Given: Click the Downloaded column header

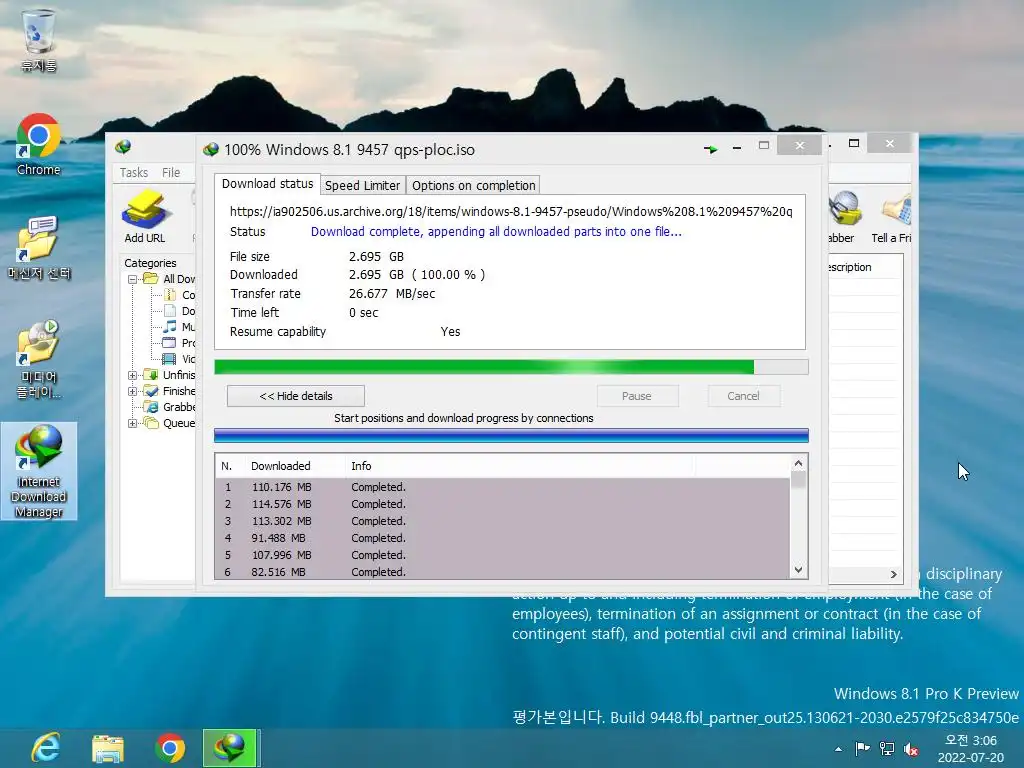Looking at the screenshot, I should coord(295,466).
